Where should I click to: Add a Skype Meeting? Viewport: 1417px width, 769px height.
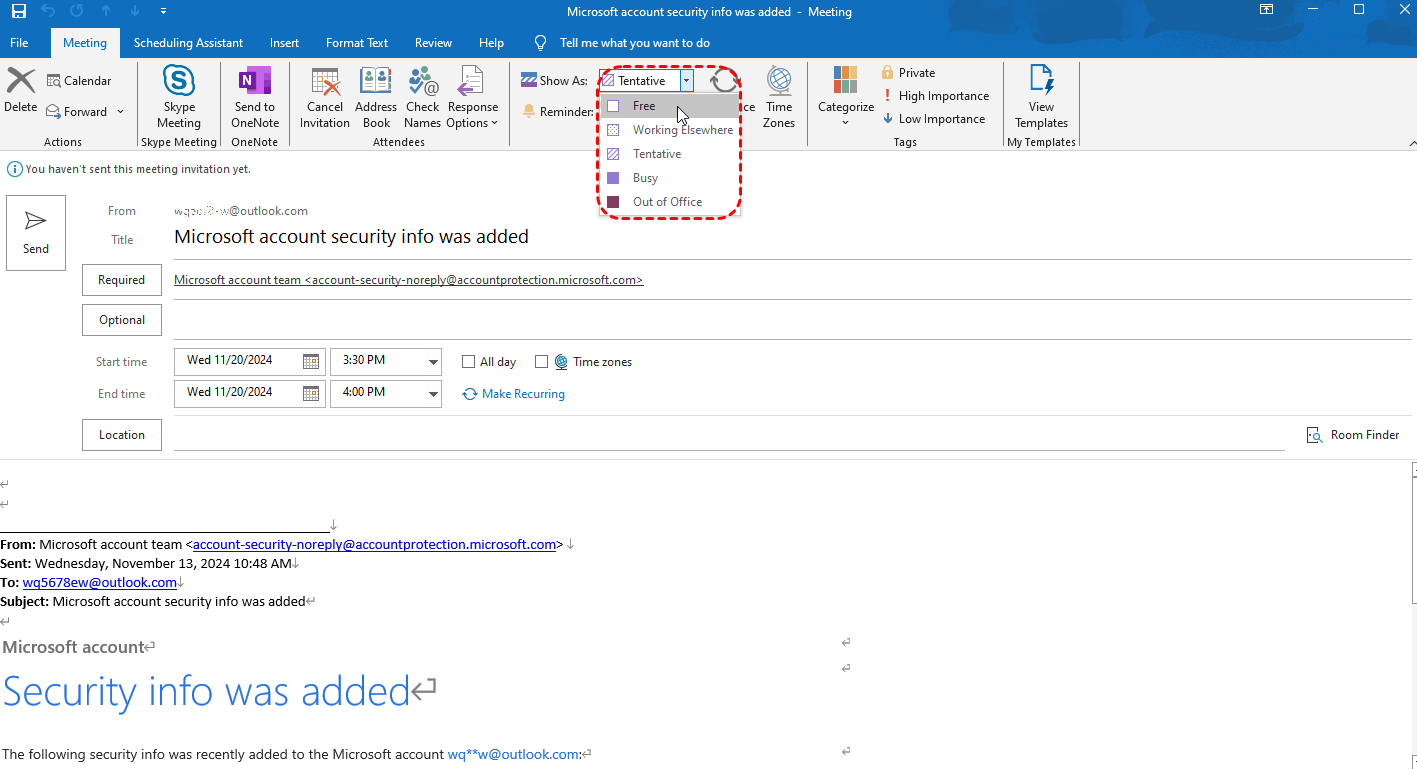179,97
